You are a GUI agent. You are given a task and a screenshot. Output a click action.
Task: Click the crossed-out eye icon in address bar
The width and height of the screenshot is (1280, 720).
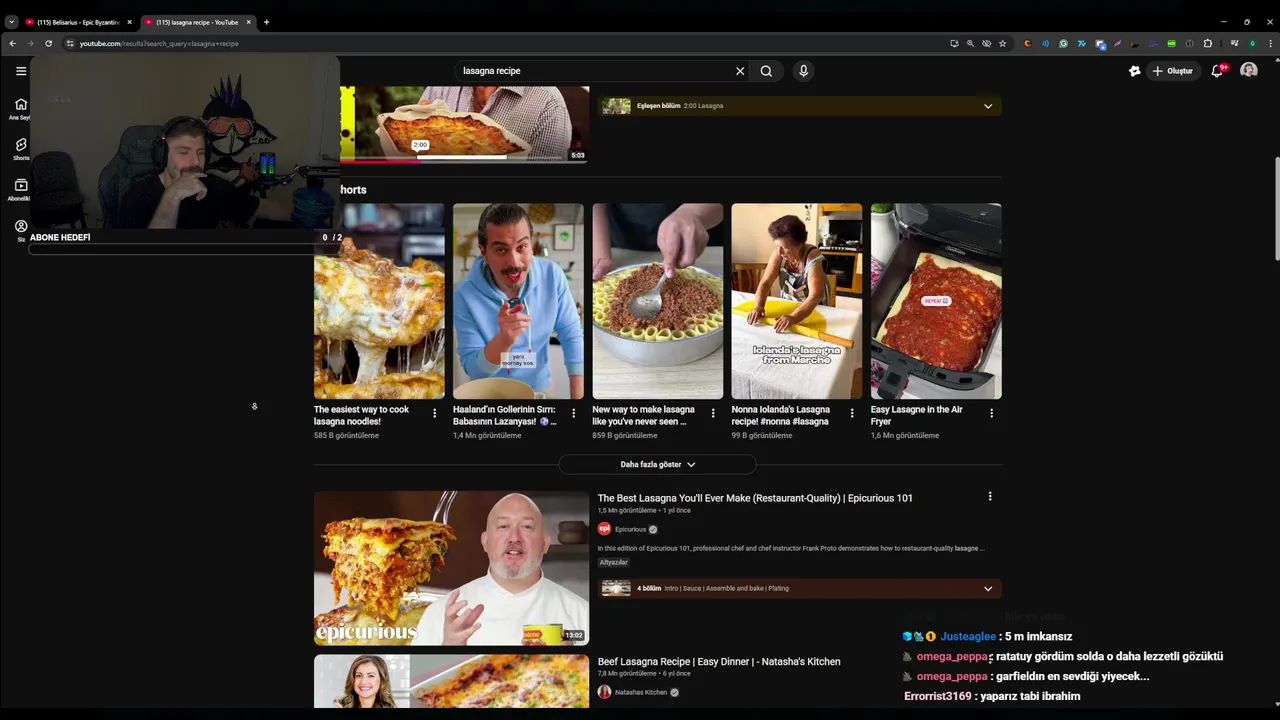[986, 43]
